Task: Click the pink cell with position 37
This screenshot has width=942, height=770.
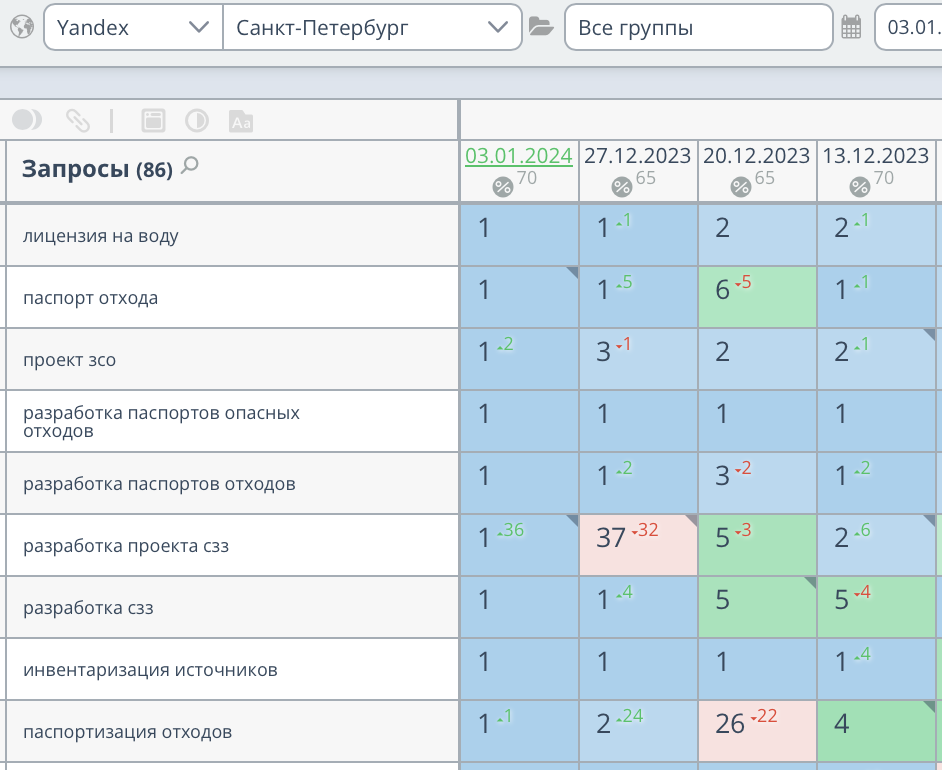Action: [637, 545]
